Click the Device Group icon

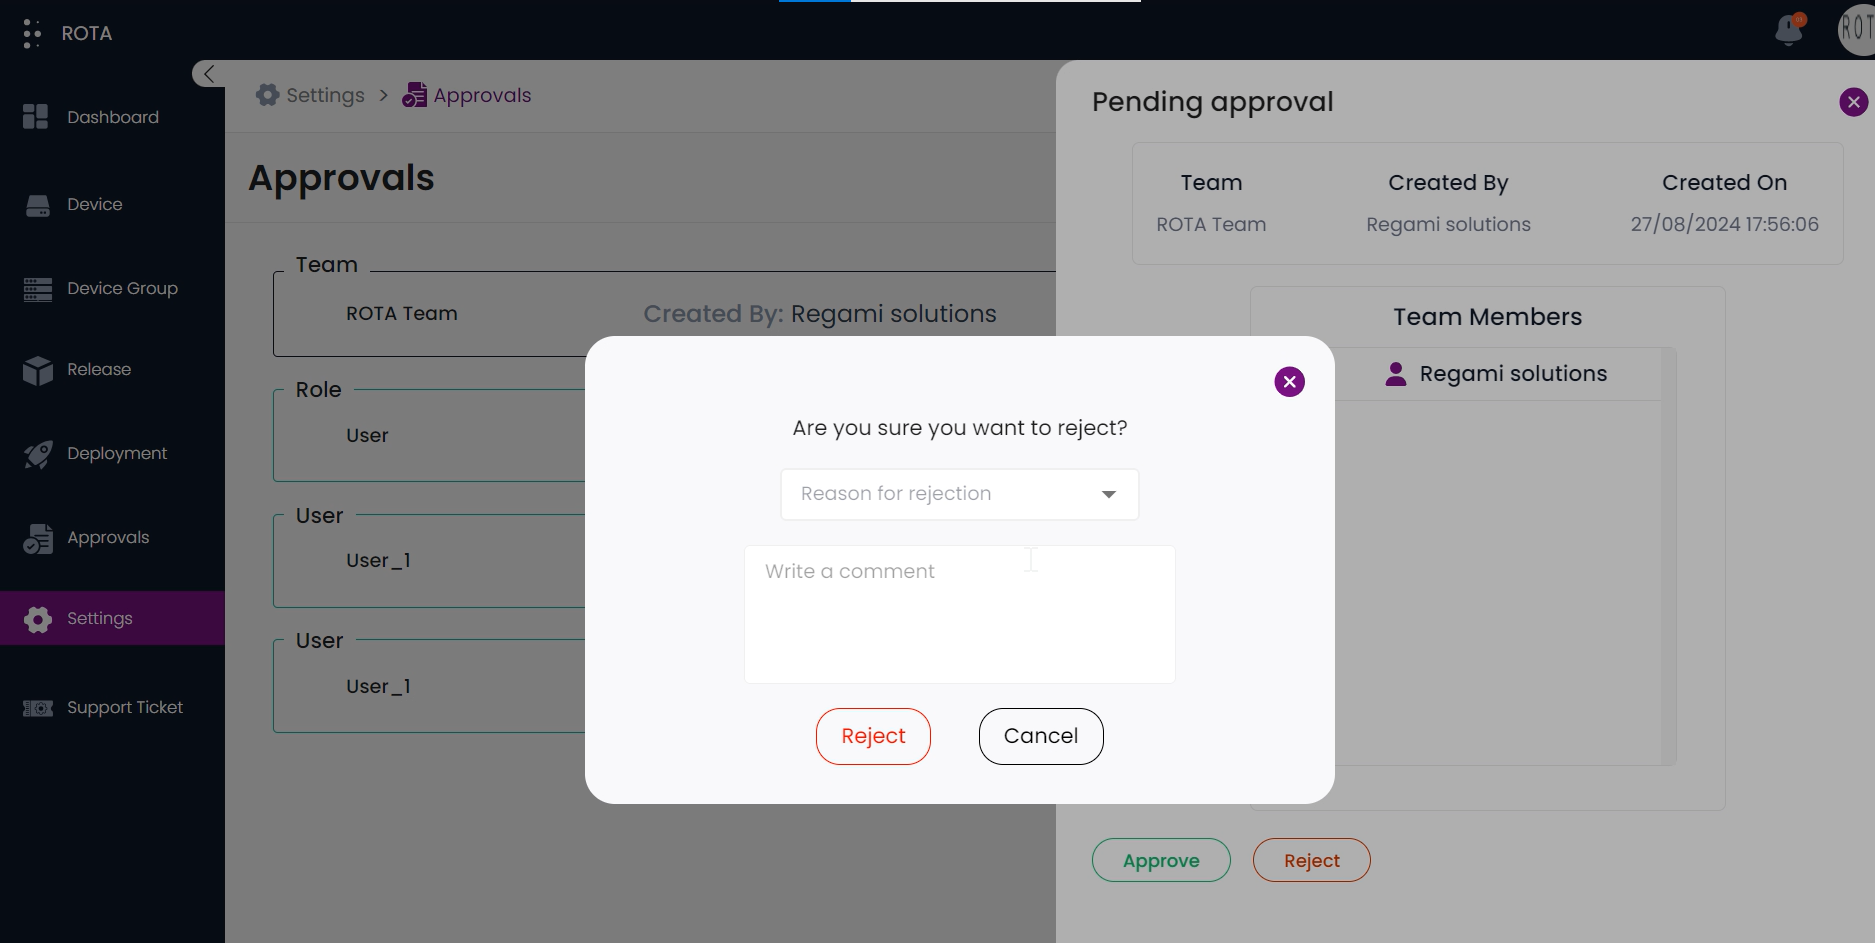point(38,289)
